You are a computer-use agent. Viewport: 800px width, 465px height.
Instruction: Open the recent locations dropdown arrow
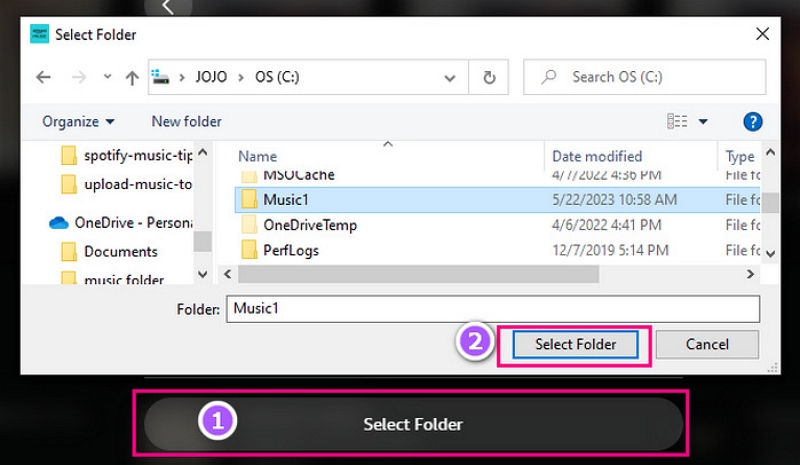107,77
